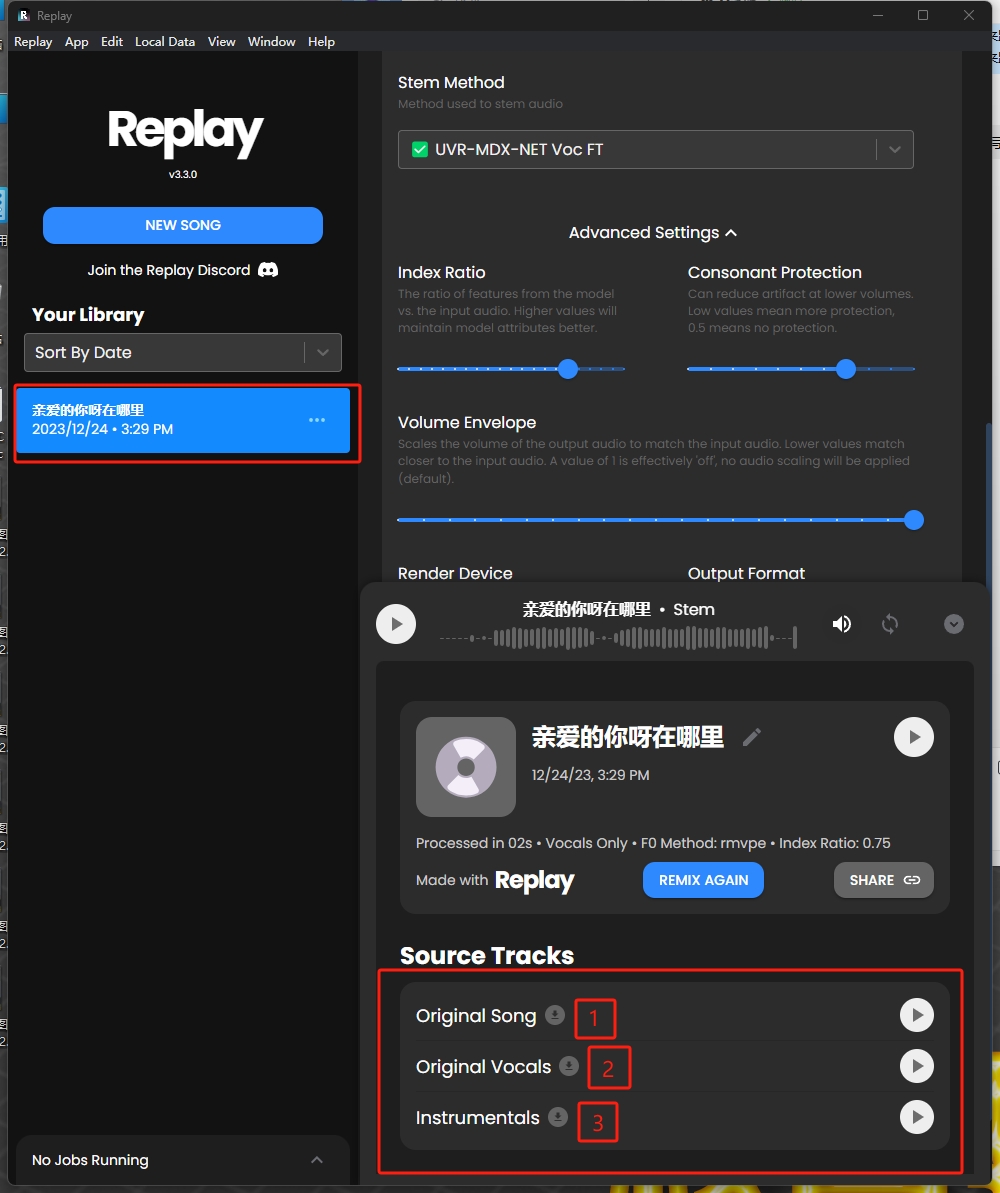Download the Original Song track

click(x=555, y=1015)
